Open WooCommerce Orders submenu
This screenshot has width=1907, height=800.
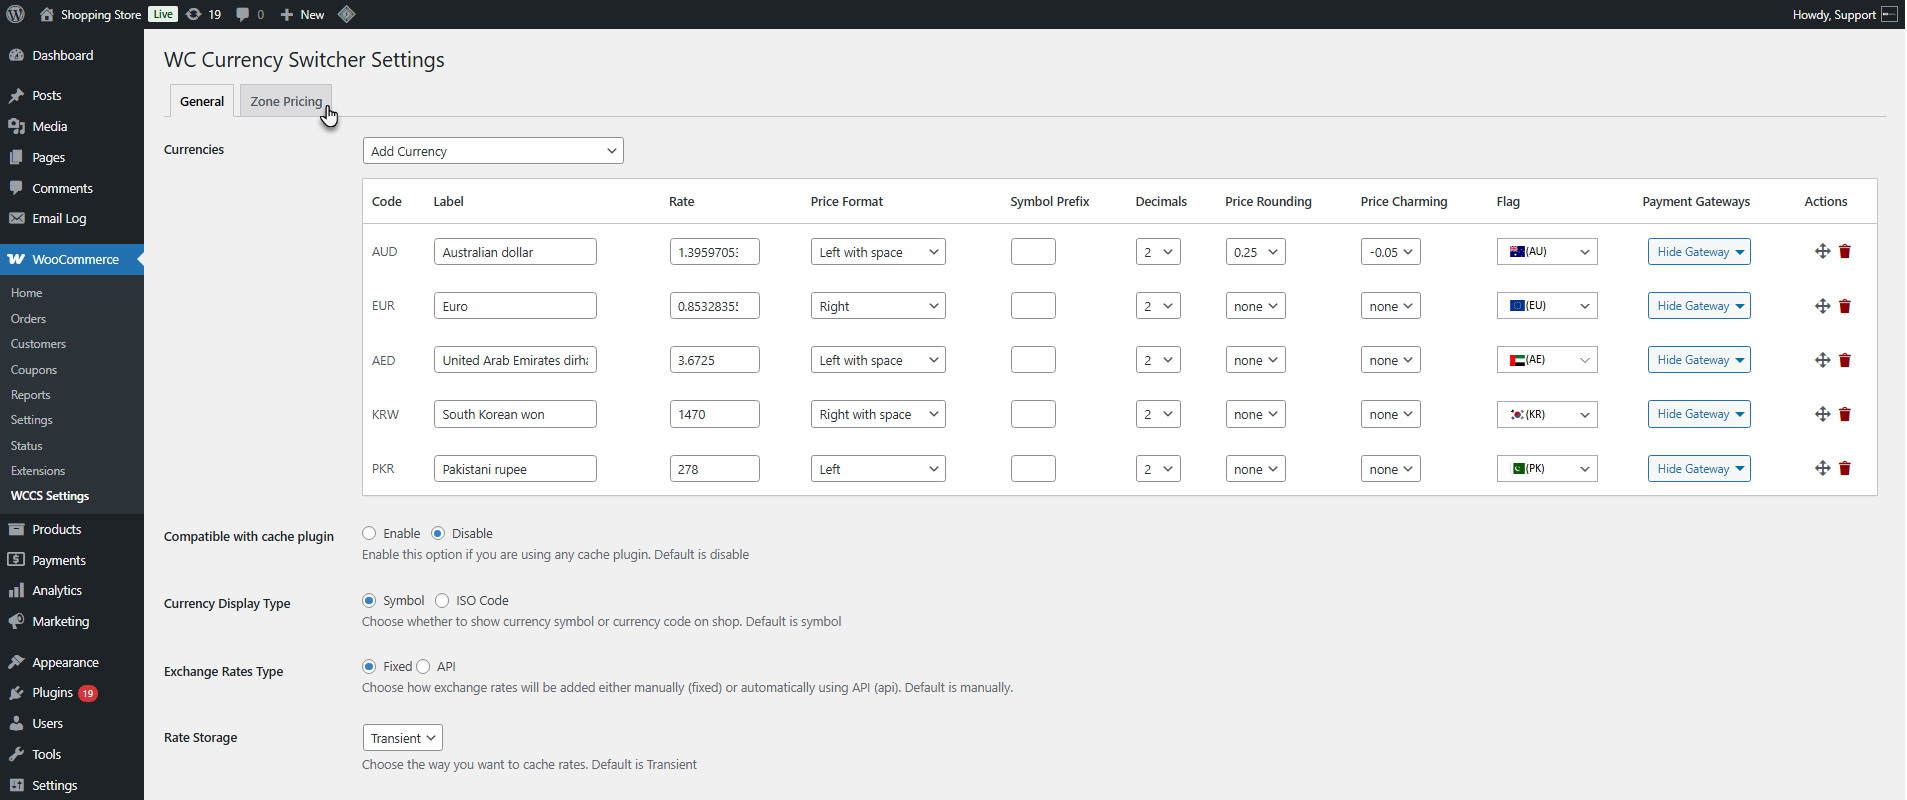[29, 318]
